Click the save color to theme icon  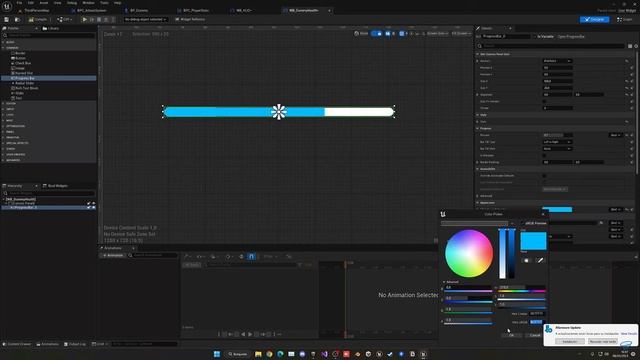point(526,260)
